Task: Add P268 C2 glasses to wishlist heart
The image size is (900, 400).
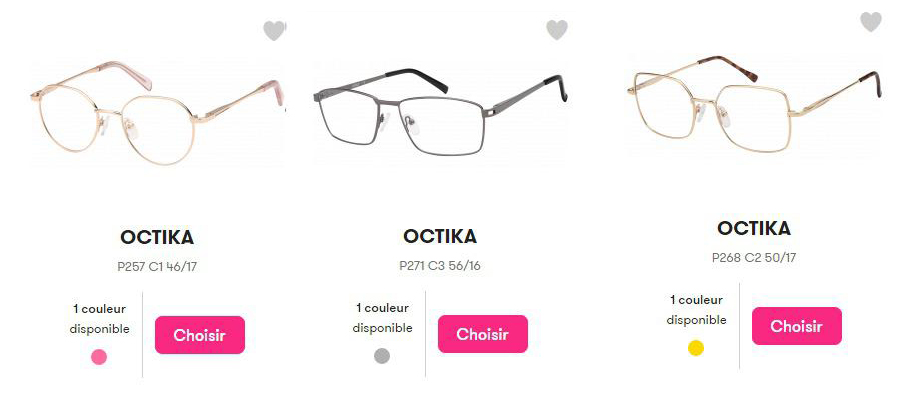Action: [x=871, y=21]
